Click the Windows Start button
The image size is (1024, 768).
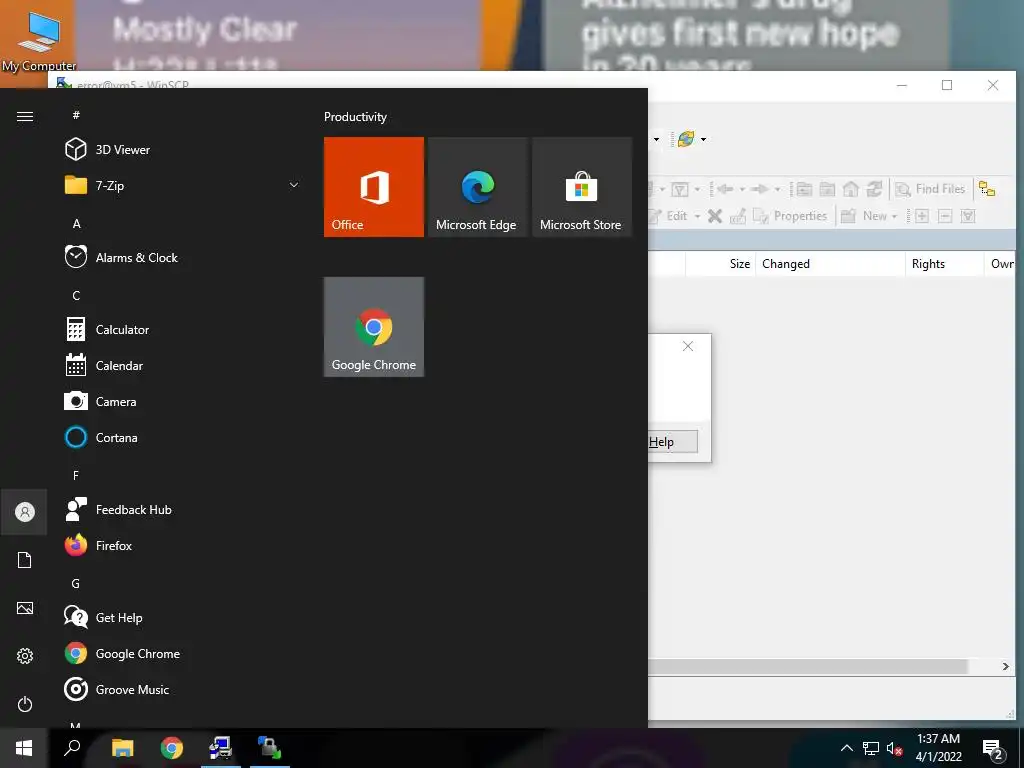pos(24,748)
